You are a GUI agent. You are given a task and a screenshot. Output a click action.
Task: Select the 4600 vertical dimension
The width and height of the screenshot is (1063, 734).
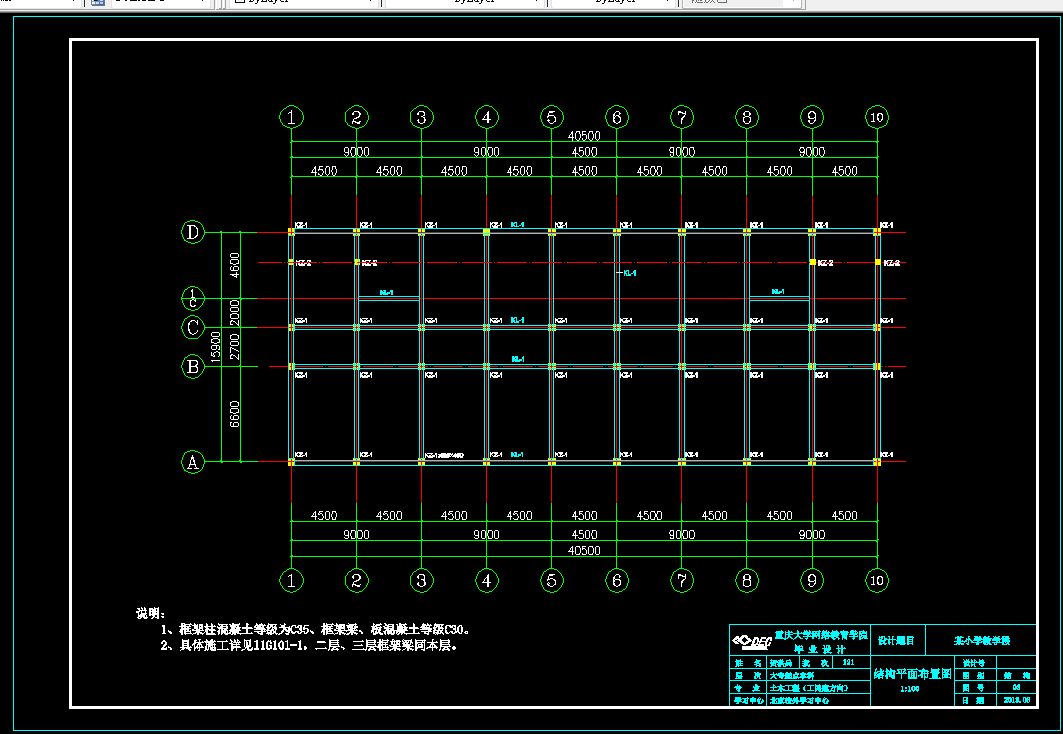click(x=235, y=265)
